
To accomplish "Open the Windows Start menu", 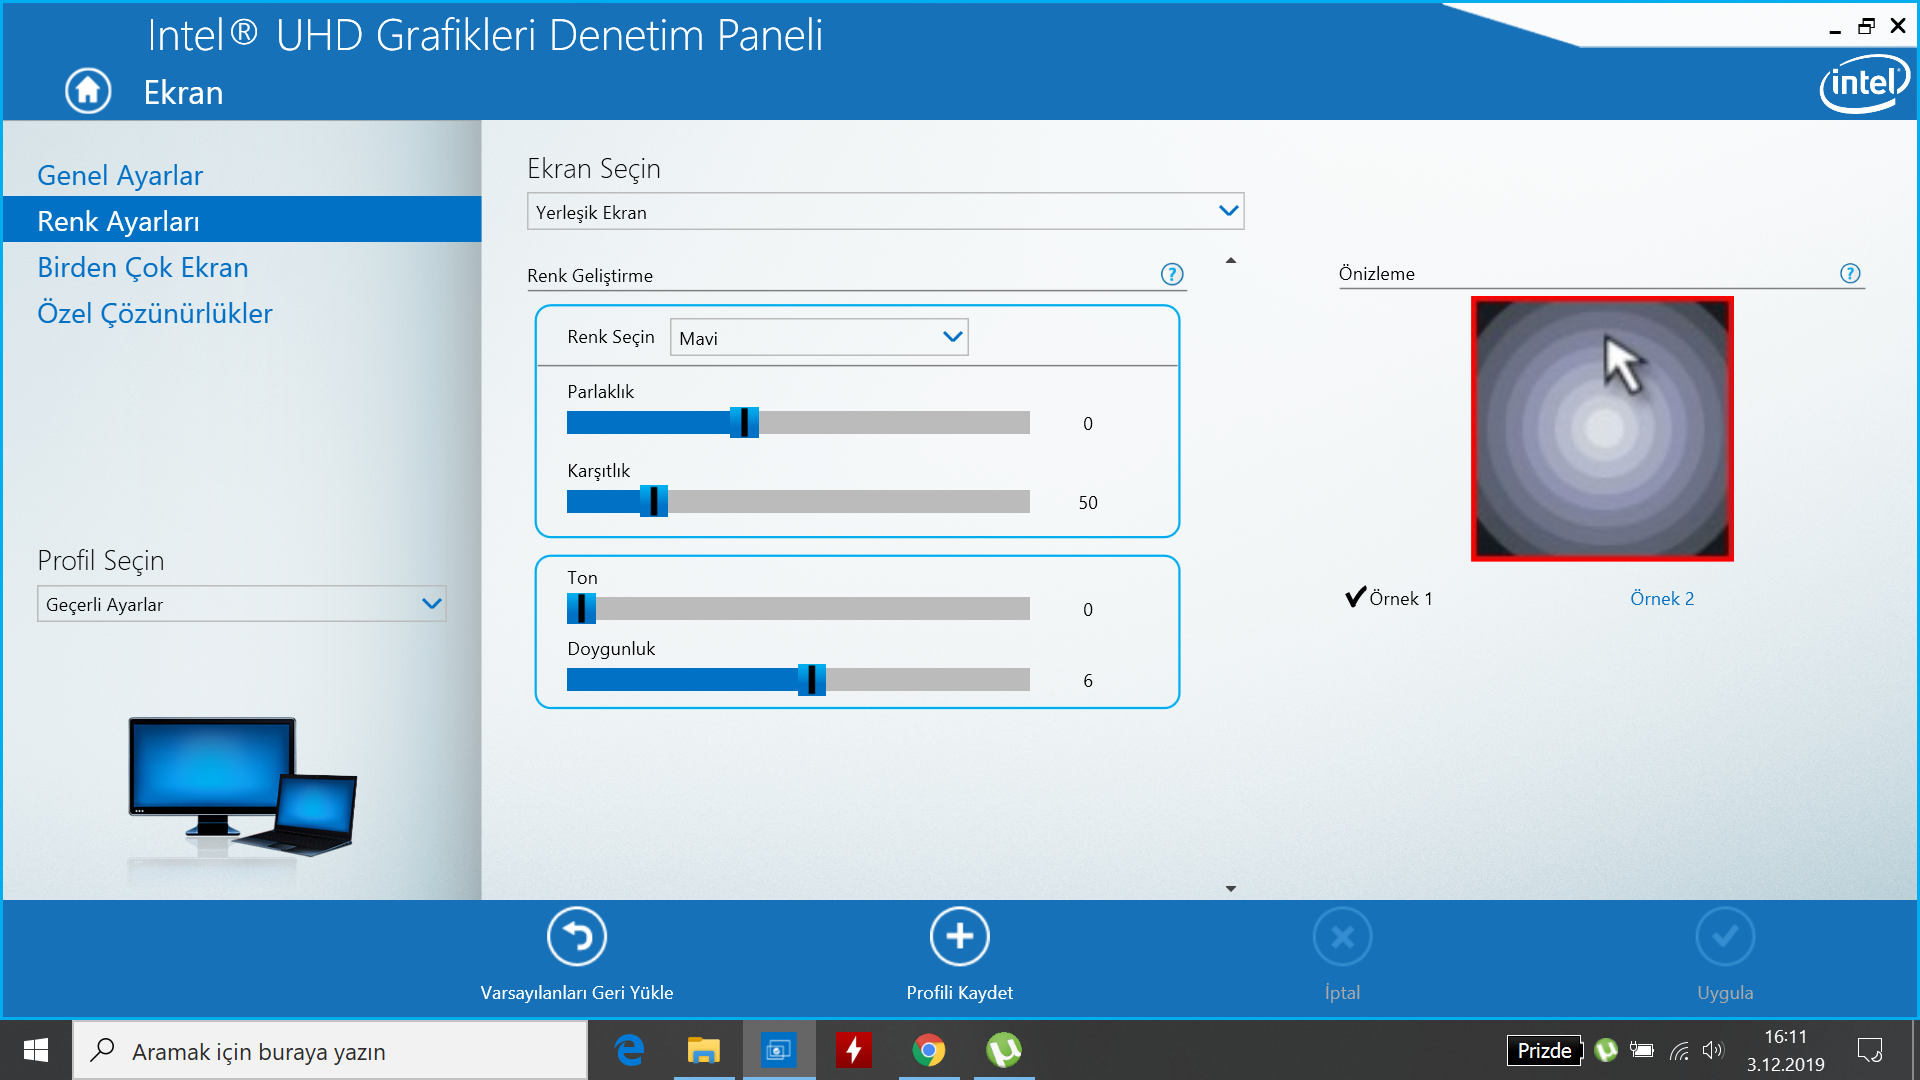I will click(36, 1050).
